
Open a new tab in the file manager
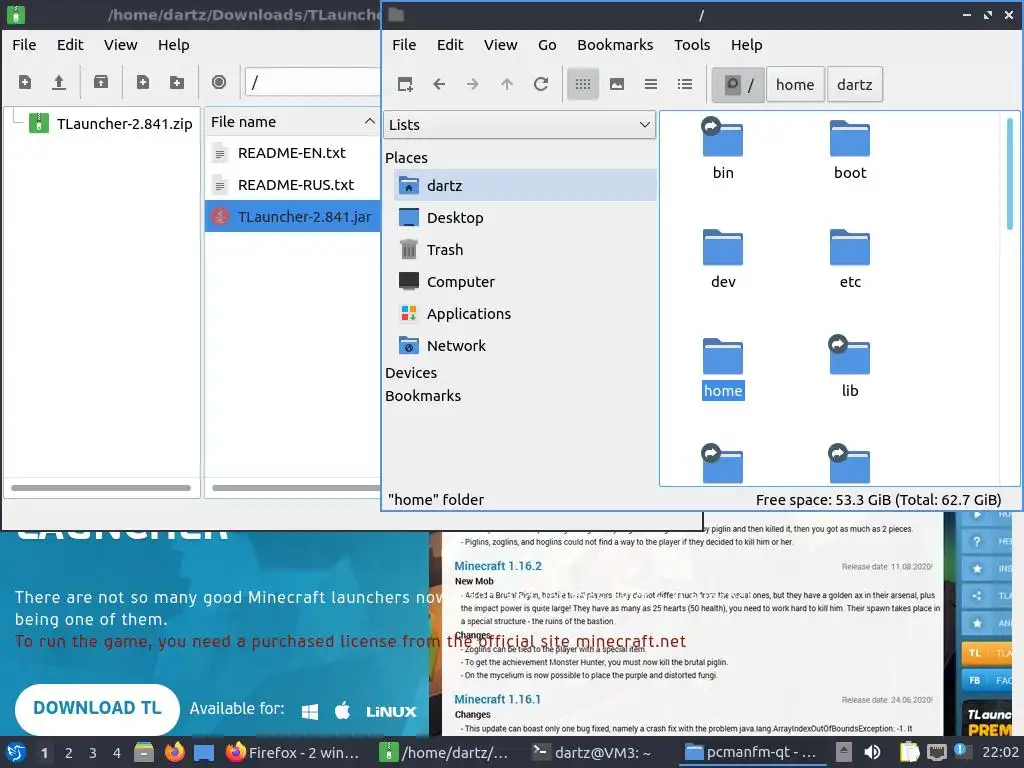(x=405, y=84)
